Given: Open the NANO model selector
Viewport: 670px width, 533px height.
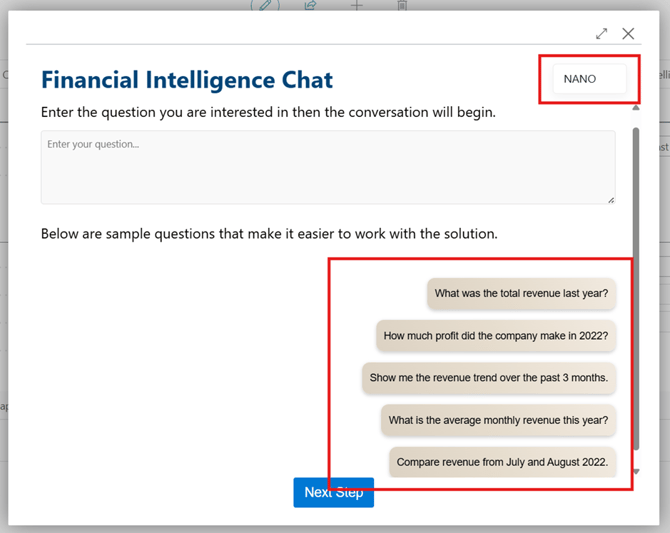Looking at the screenshot, I should 590,79.
